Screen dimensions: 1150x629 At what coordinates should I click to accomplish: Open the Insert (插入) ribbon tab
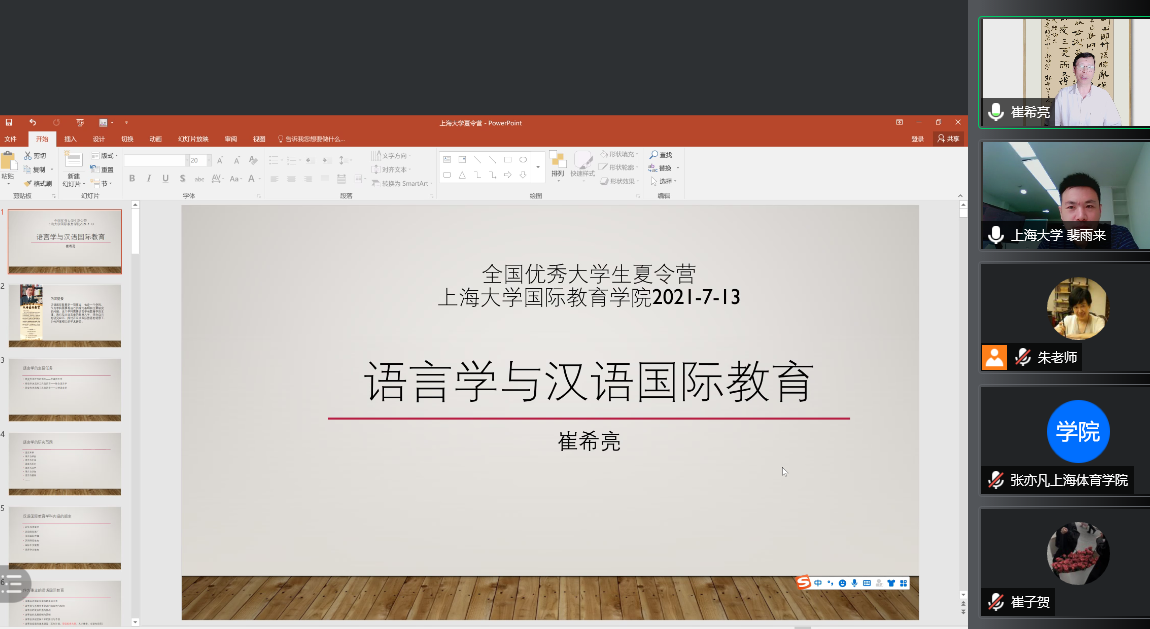tap(70, 139)
